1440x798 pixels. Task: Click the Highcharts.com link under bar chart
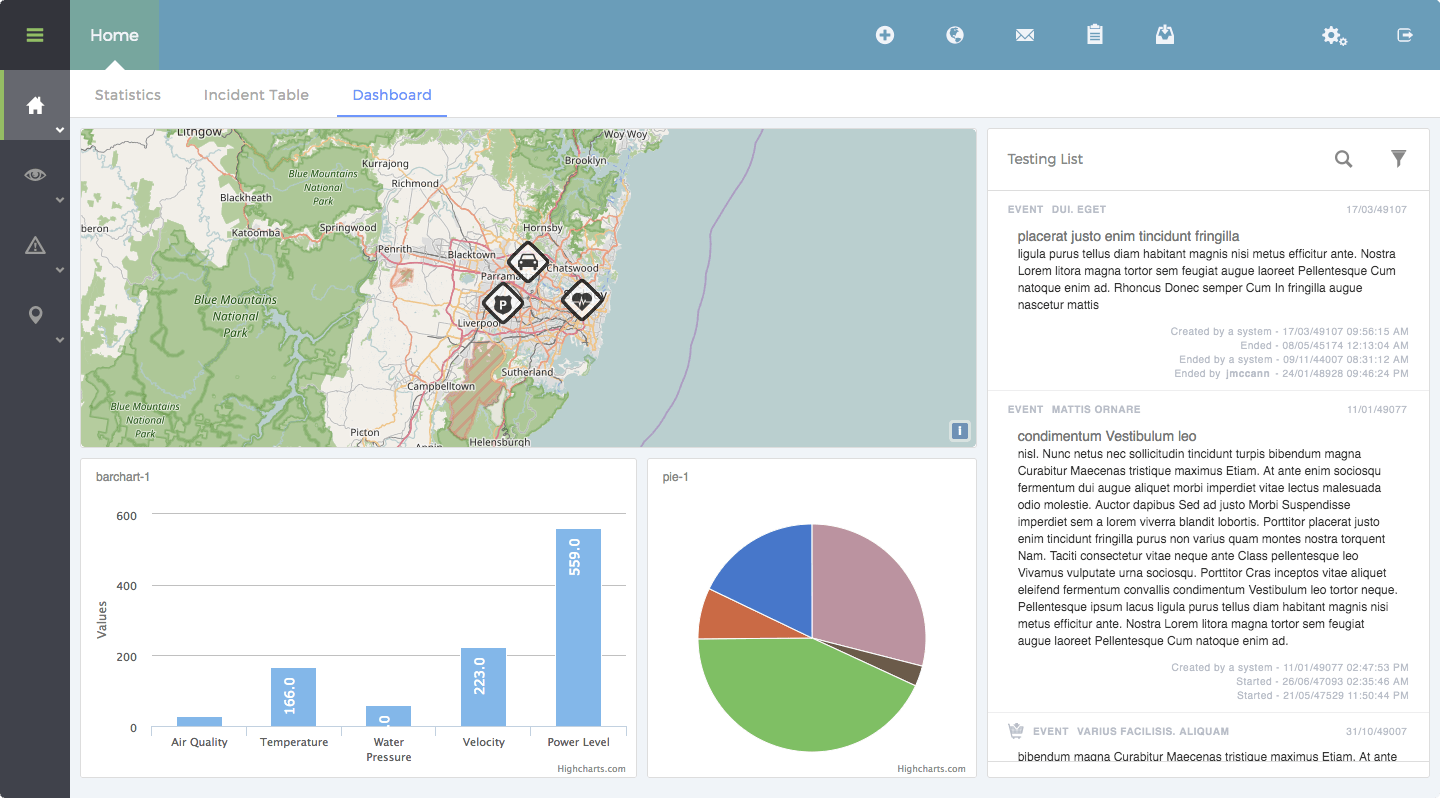click(593, 769)
